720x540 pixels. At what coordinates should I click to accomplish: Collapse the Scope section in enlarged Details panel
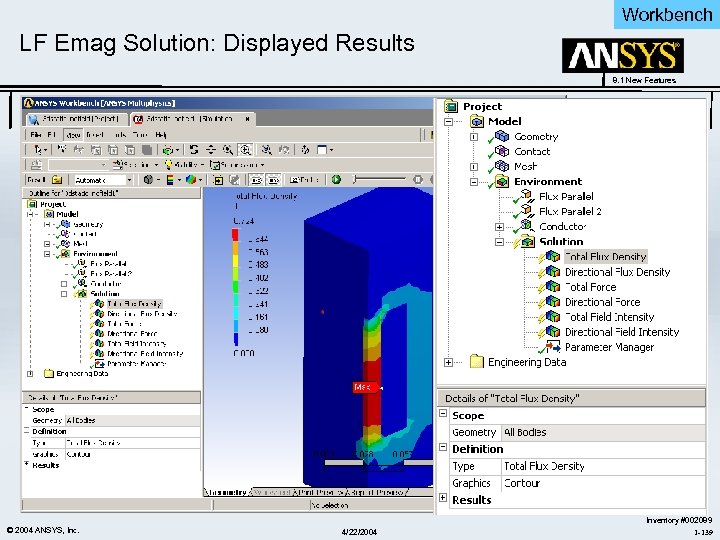443,413
